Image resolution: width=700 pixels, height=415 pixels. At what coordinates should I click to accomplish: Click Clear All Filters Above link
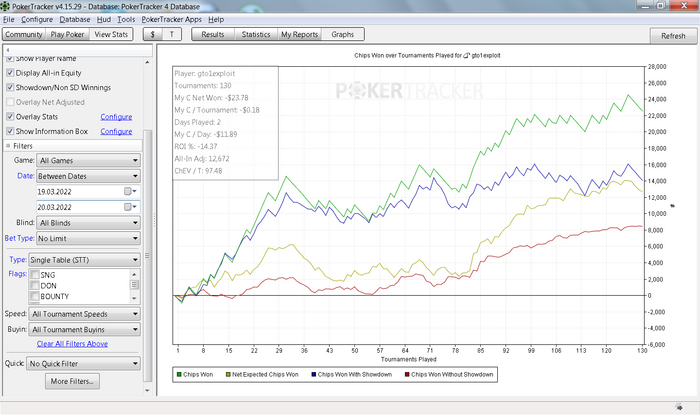pos(72,344)
